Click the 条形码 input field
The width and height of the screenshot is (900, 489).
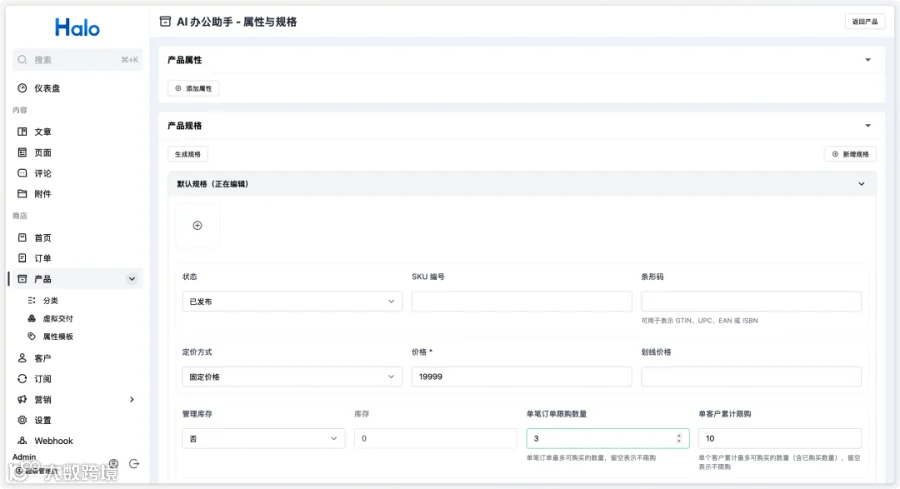pyautogui.click(x=751, y=301)
